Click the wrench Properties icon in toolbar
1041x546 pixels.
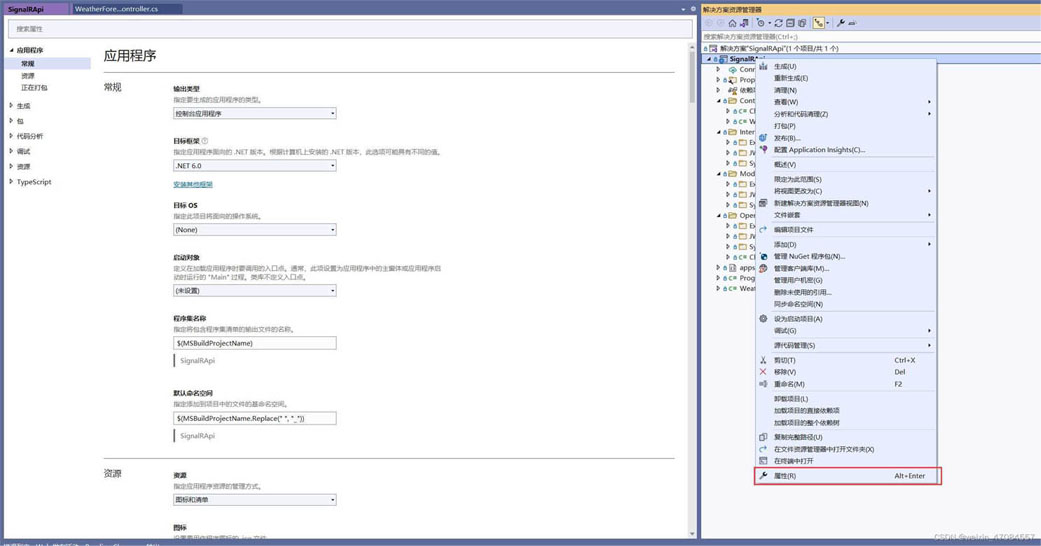[841, 23]
